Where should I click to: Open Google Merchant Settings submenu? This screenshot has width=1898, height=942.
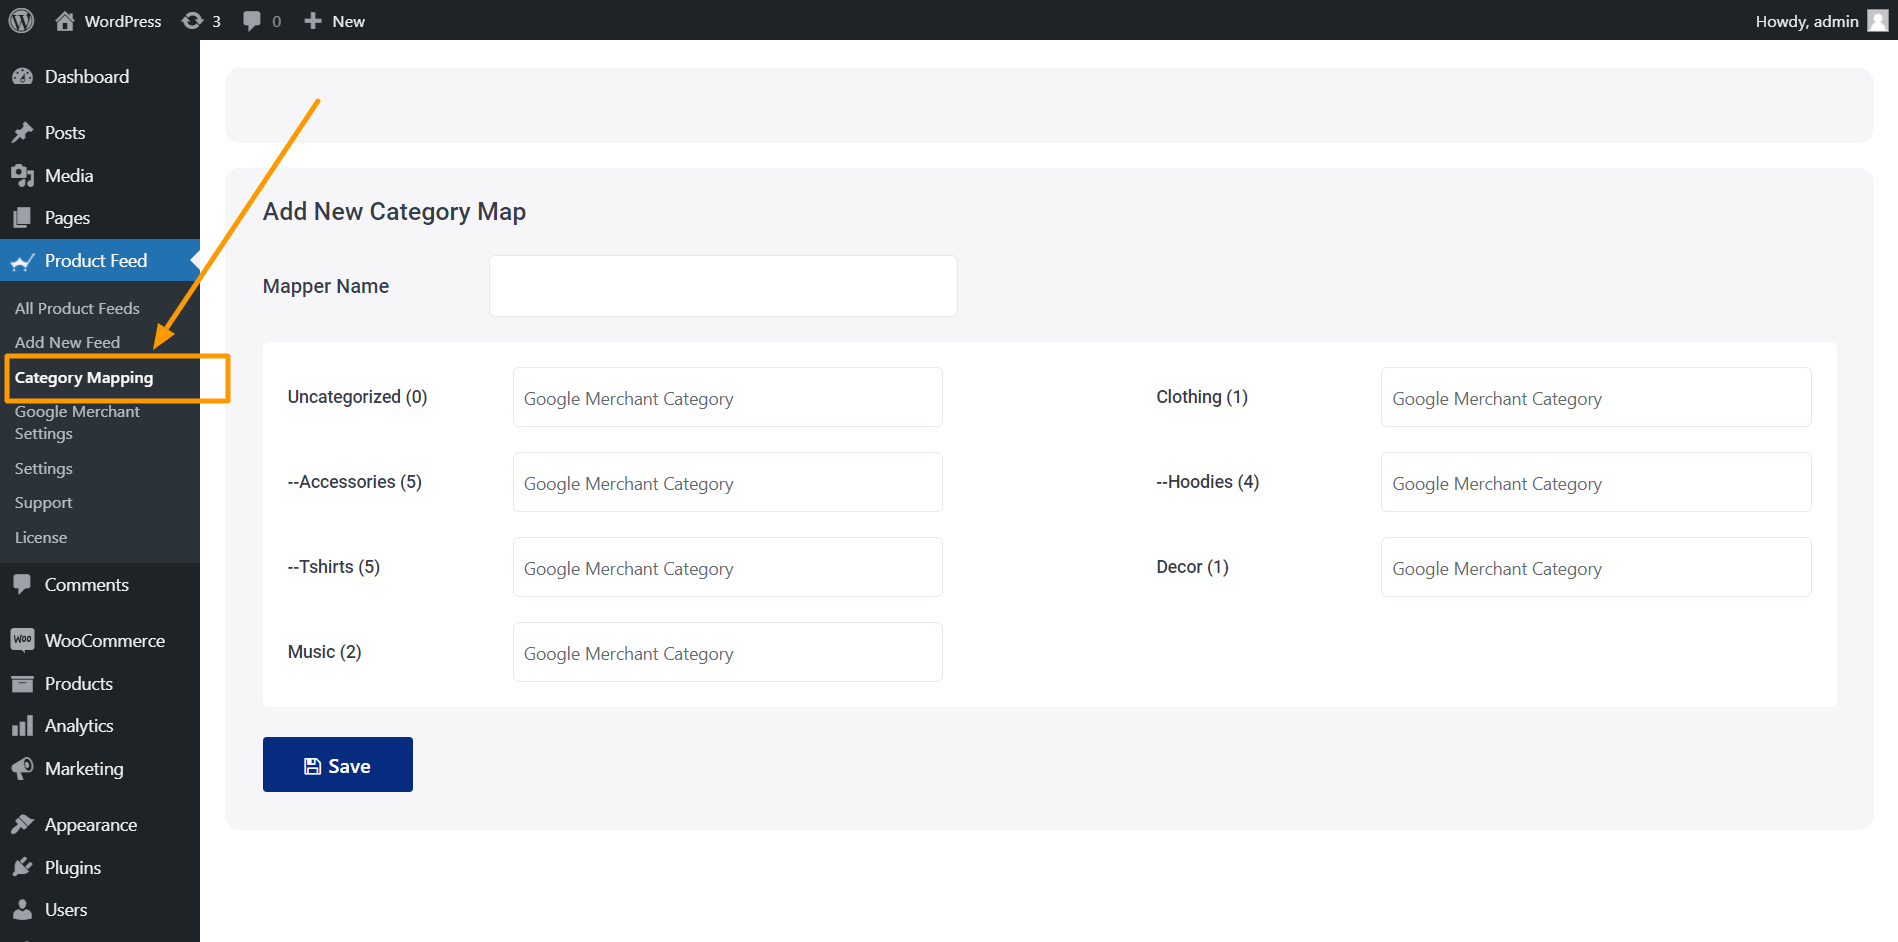click(77, 423)
